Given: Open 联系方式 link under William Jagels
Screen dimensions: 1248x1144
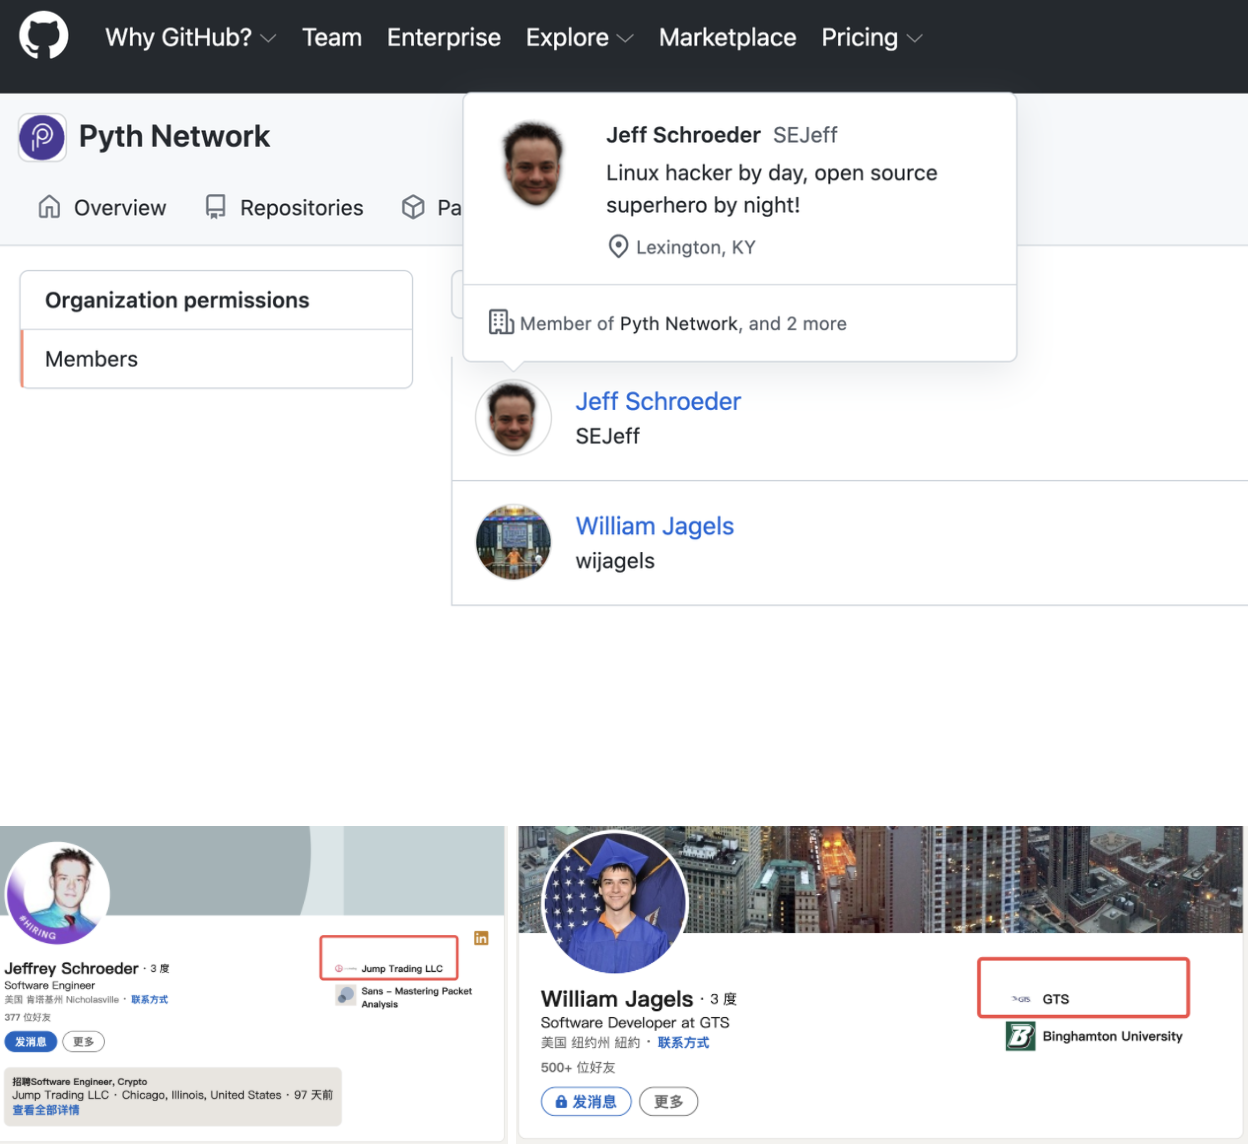Looking at the screenshot, I should 683,1042.
